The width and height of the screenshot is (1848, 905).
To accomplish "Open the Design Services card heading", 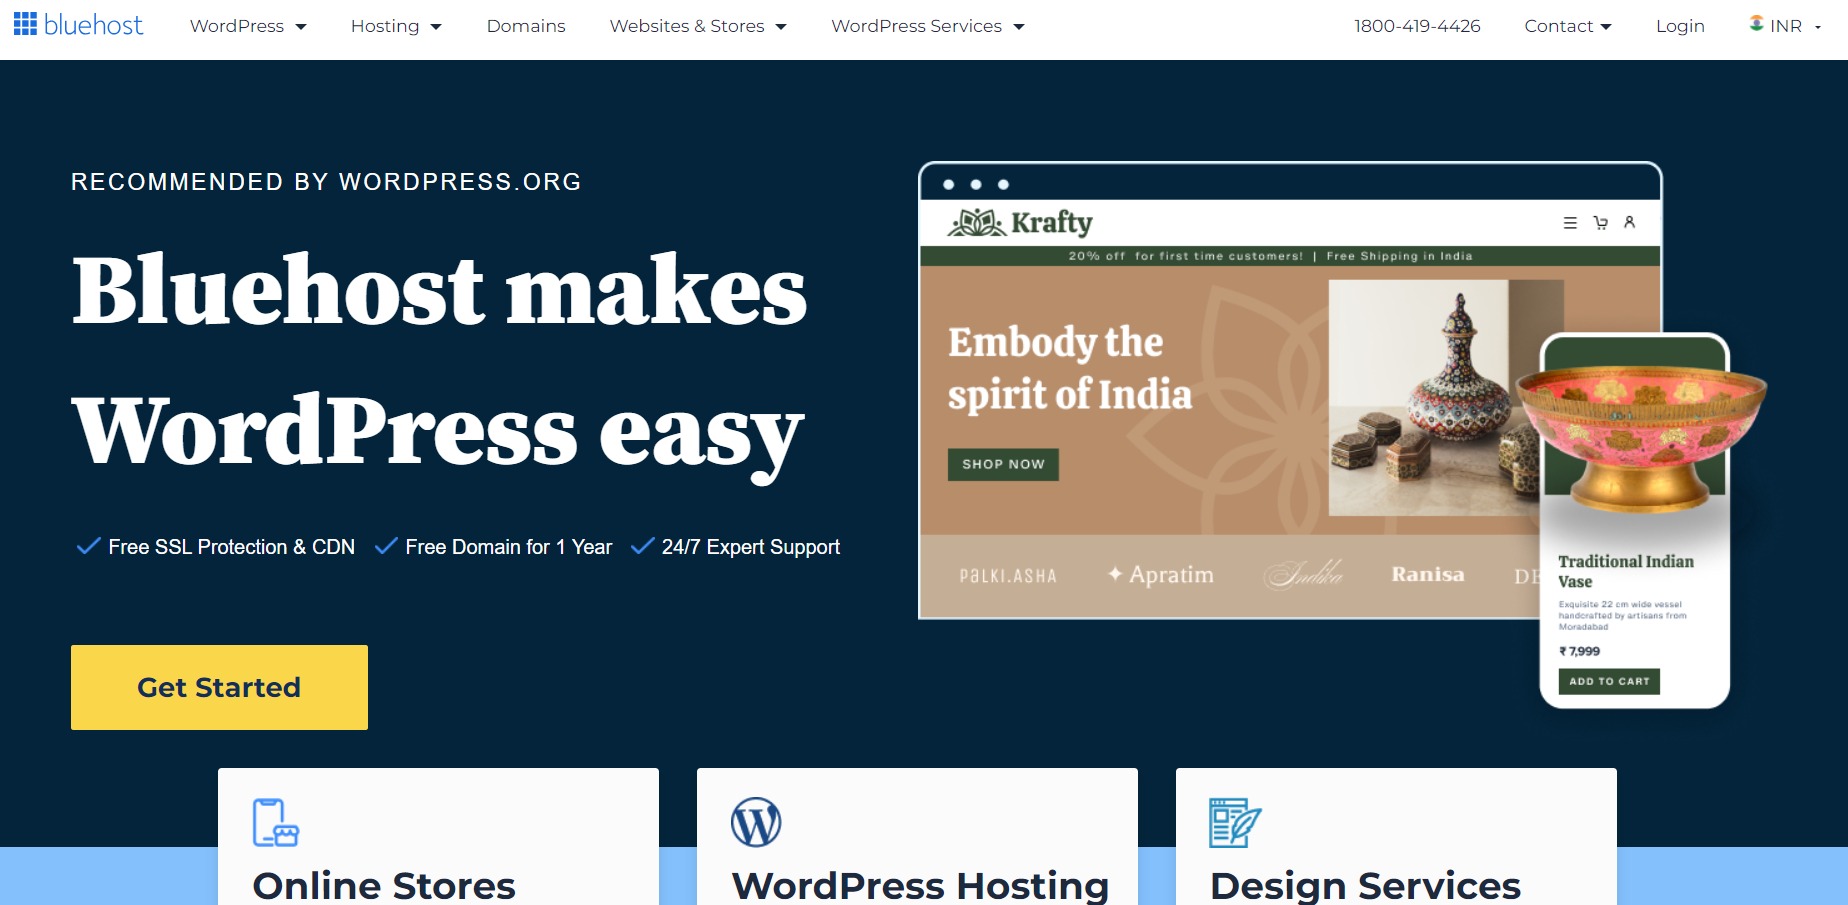I will pyautogui.click(x=1365, y=885).
